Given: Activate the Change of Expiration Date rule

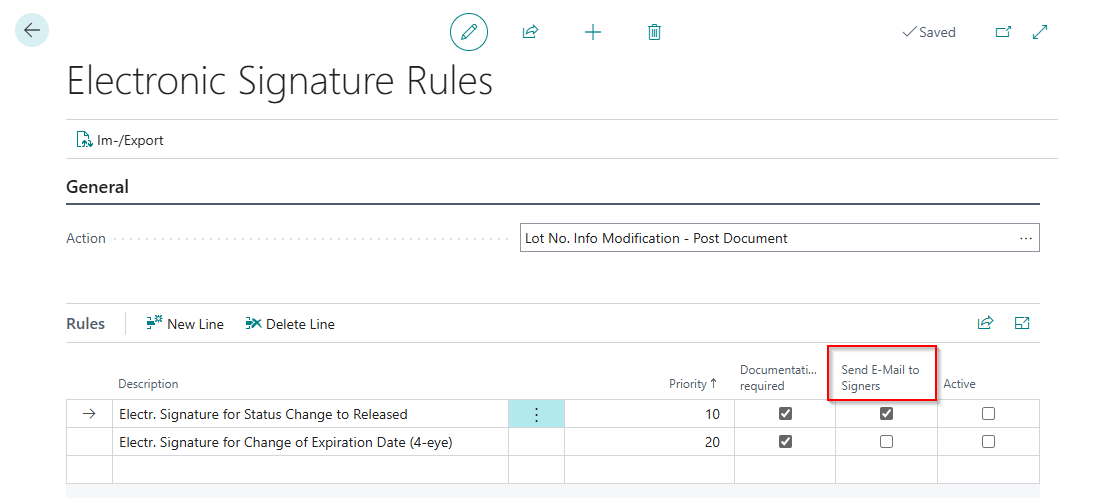Looking at the screenshot, I should tap(989, 442).
